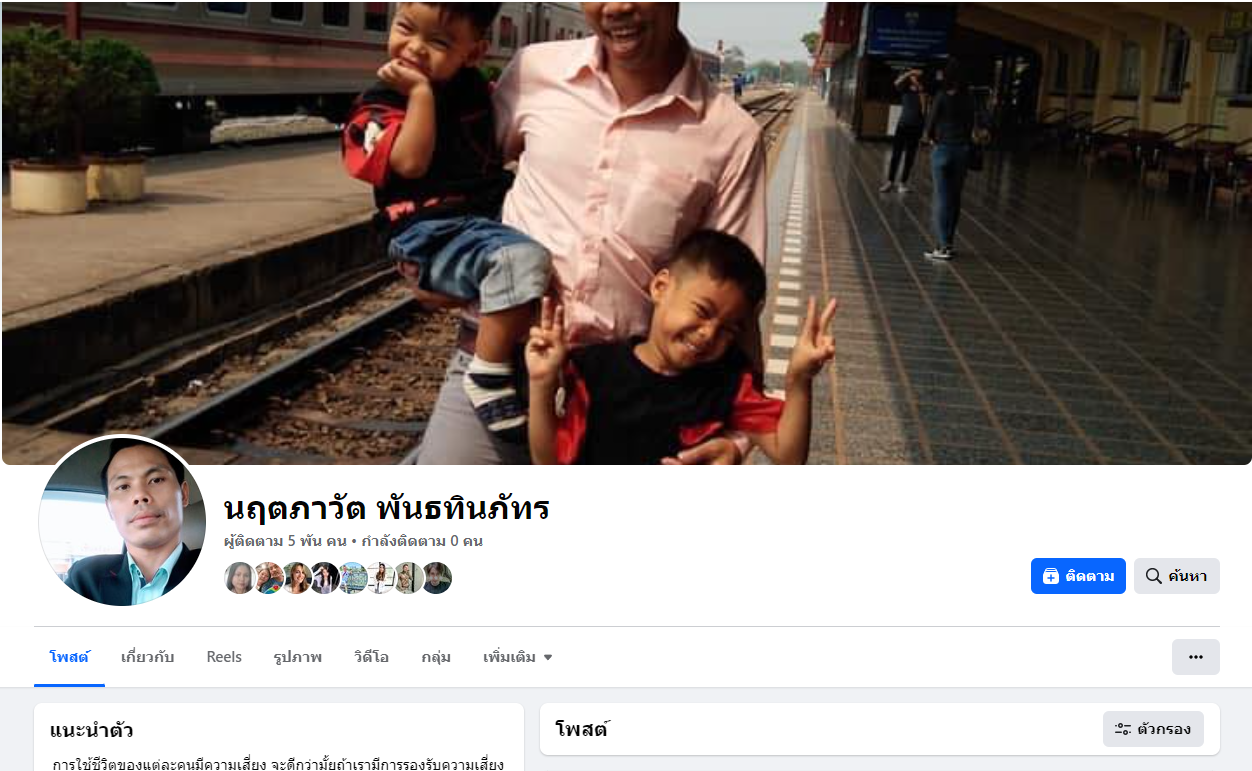1252x771 pixels.
Task: Open the cover photo at the train station
Action: pos(626,232)
